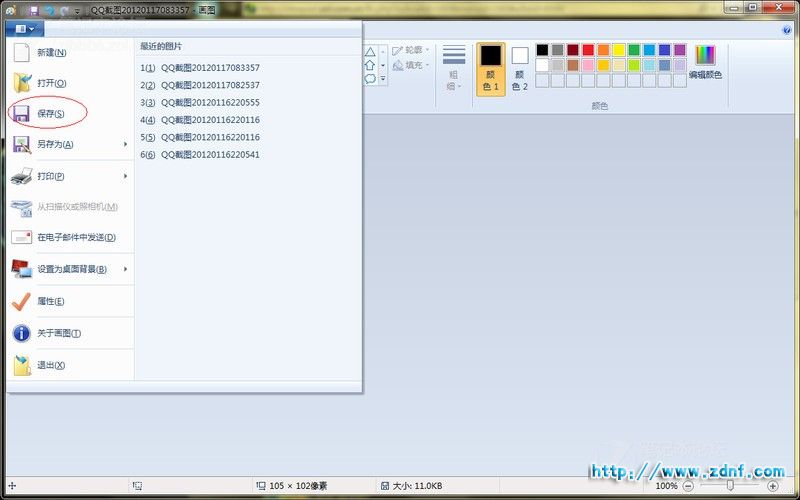Image resolution: width=800 pixels, height=500 pixels.
Task: Open About Paint (关于画图) info icon
Action: coord(21,333)
